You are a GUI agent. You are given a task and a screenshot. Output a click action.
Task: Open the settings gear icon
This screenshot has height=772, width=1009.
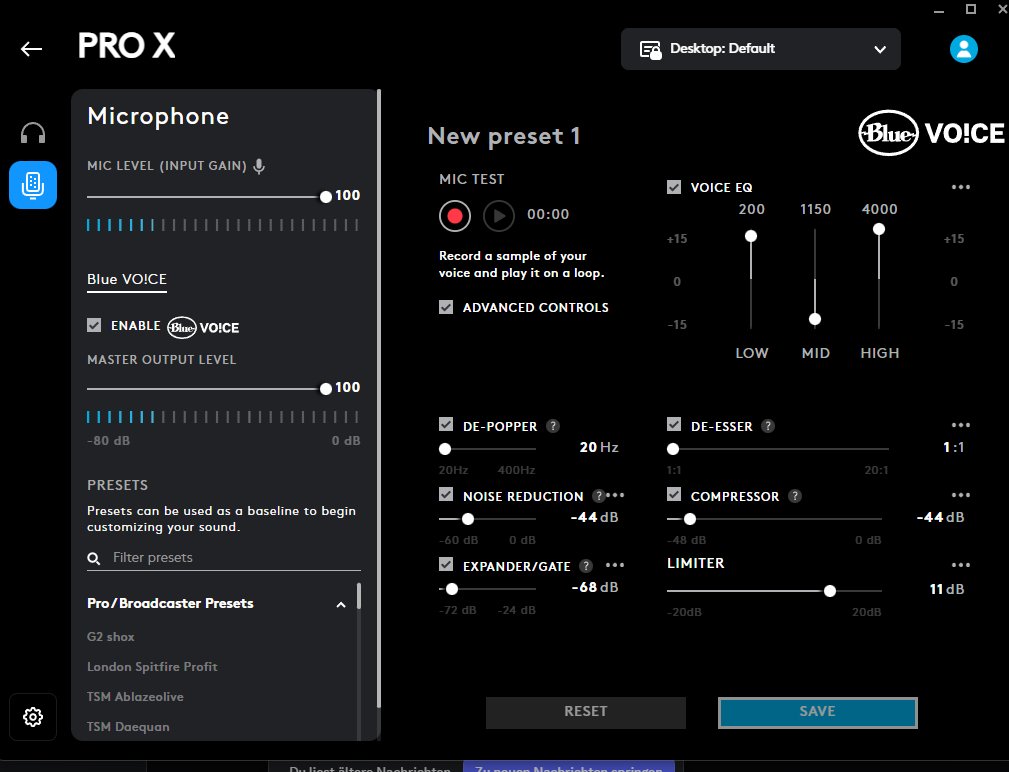click(33, 717)
